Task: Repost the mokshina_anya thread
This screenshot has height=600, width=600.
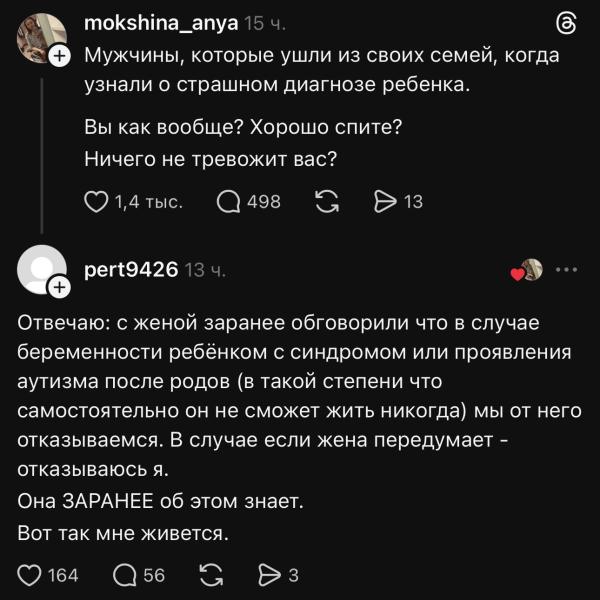Action: [x=326, y=202]
